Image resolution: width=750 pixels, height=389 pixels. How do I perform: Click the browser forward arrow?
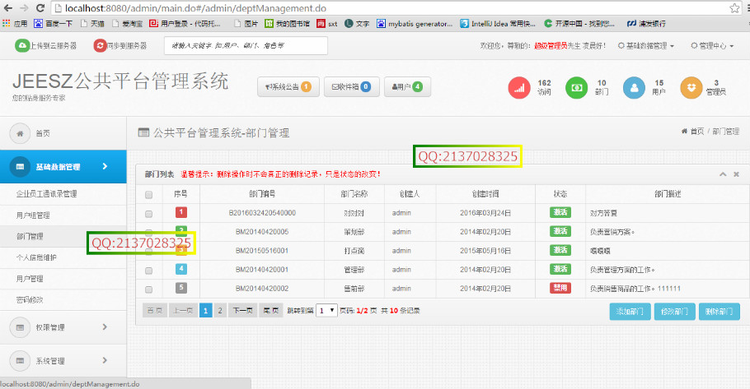point(24,8)
